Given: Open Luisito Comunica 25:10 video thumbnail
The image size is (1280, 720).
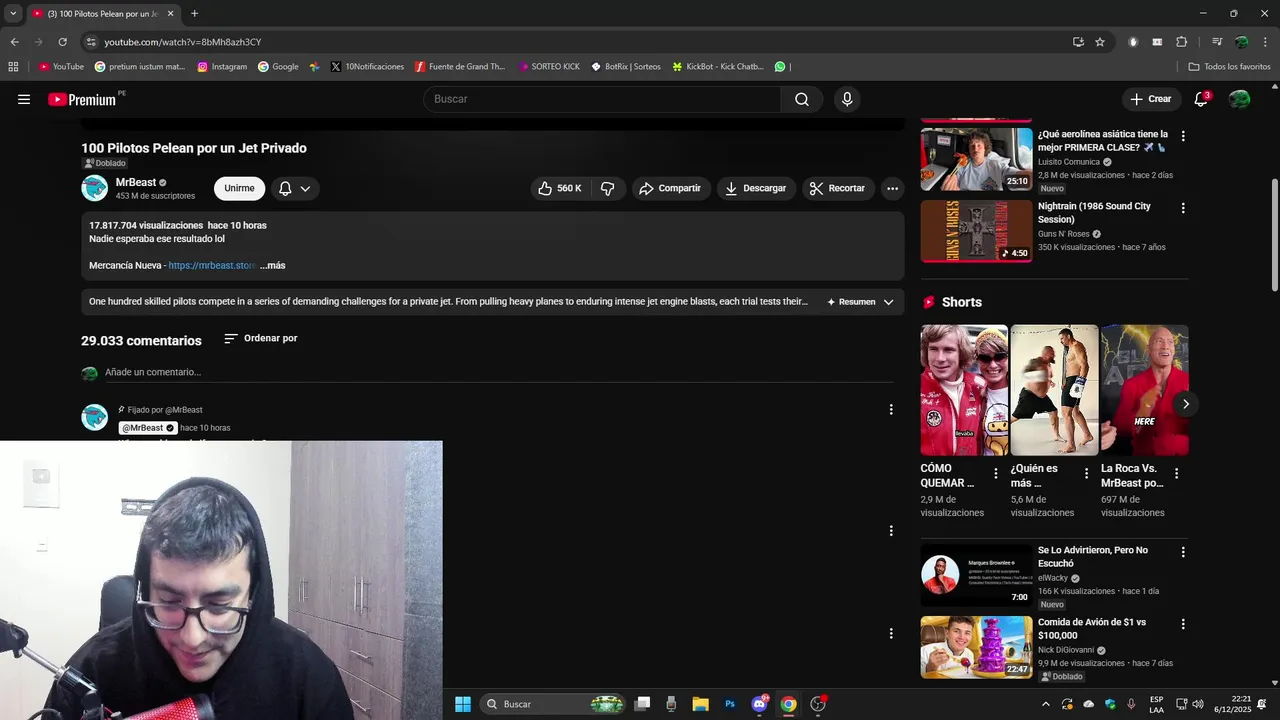Looking at the screenshot, I should tap(976, 159).
